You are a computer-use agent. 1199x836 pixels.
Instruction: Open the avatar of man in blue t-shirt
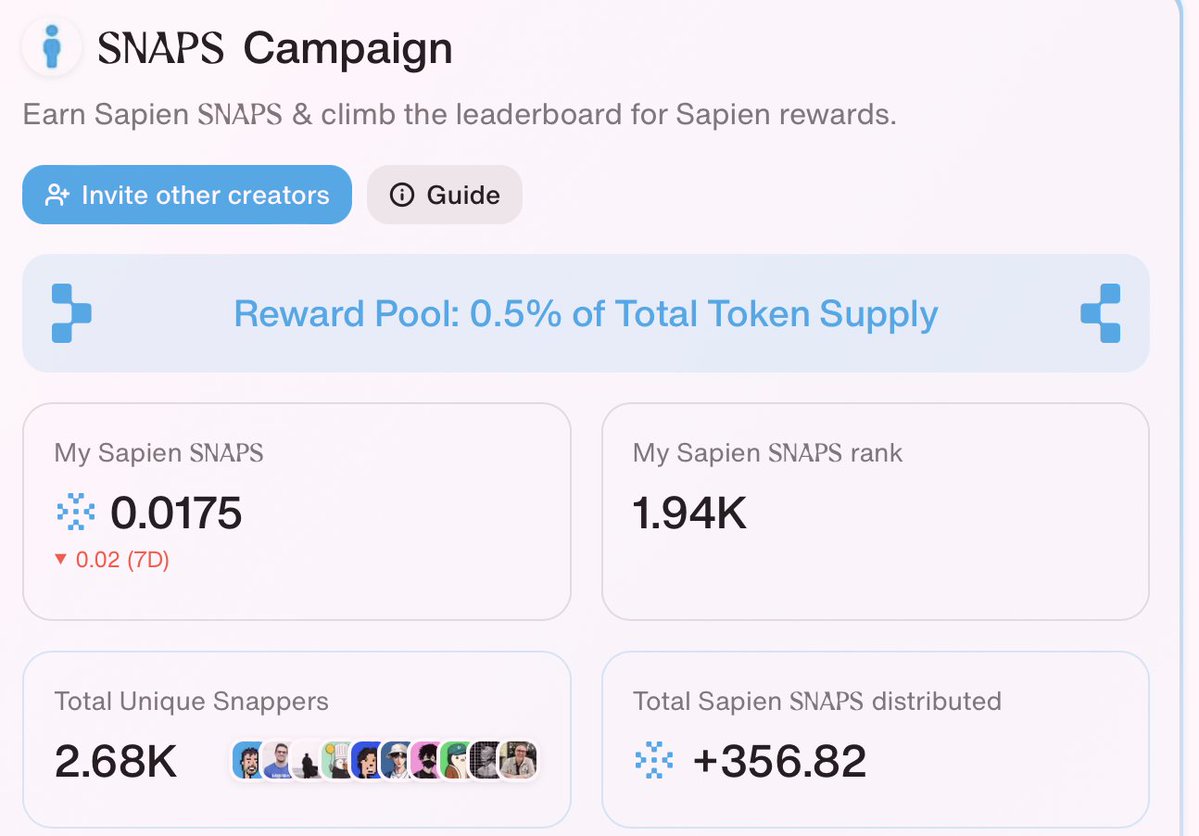(x=277, y=760)
